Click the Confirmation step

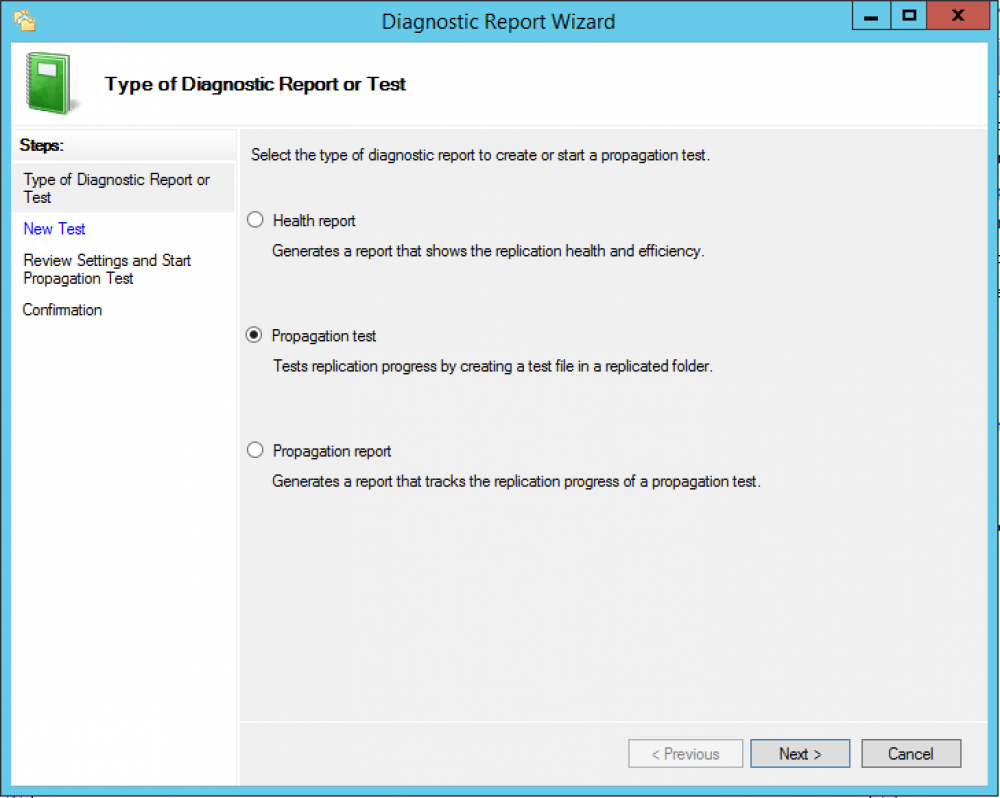click(x=62, y=310)
